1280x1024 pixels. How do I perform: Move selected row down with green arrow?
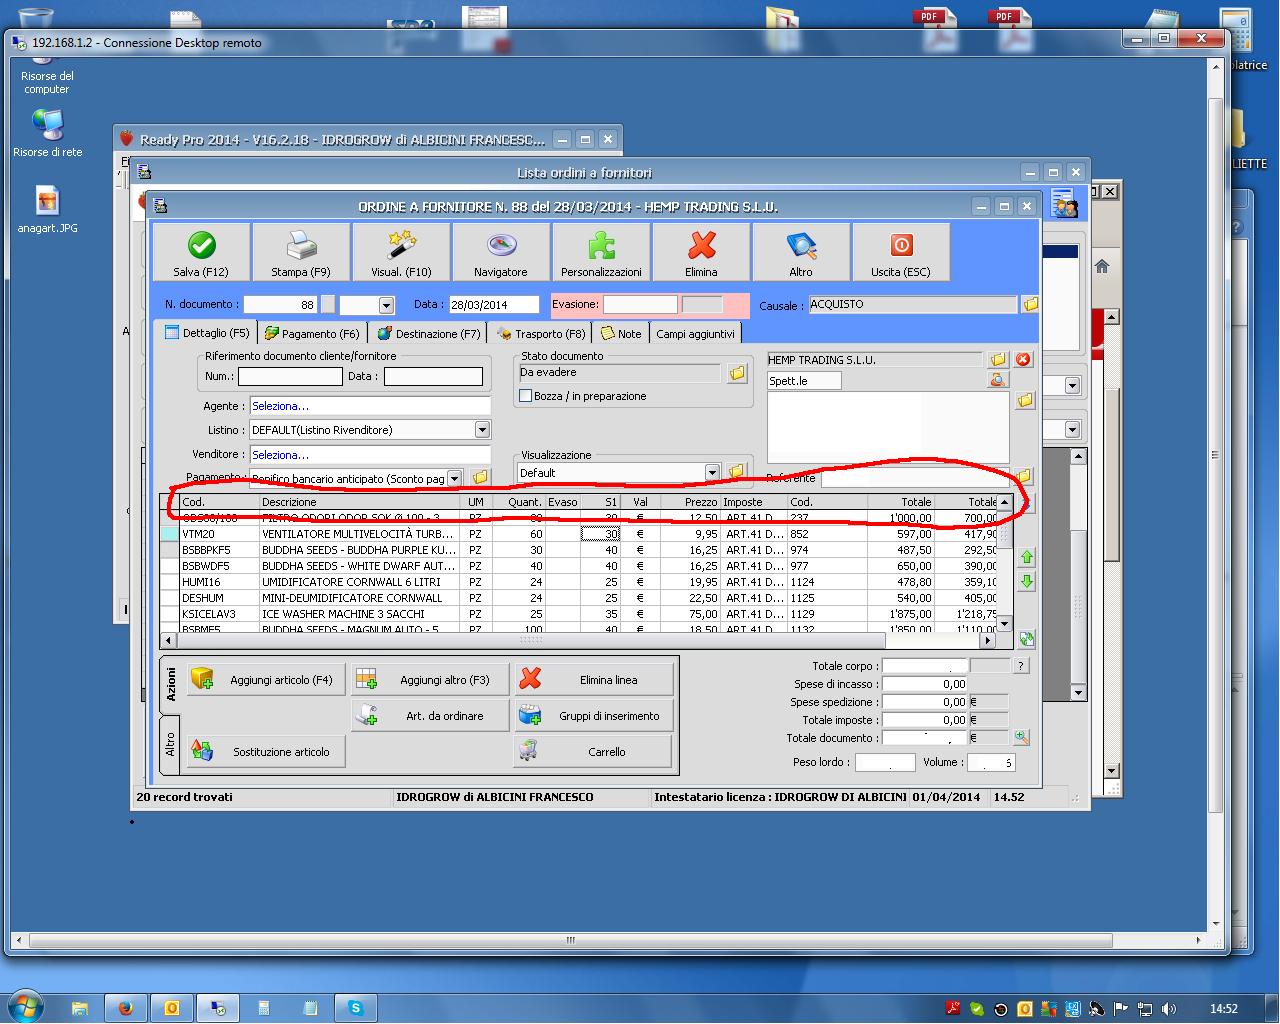[1027, 581]
